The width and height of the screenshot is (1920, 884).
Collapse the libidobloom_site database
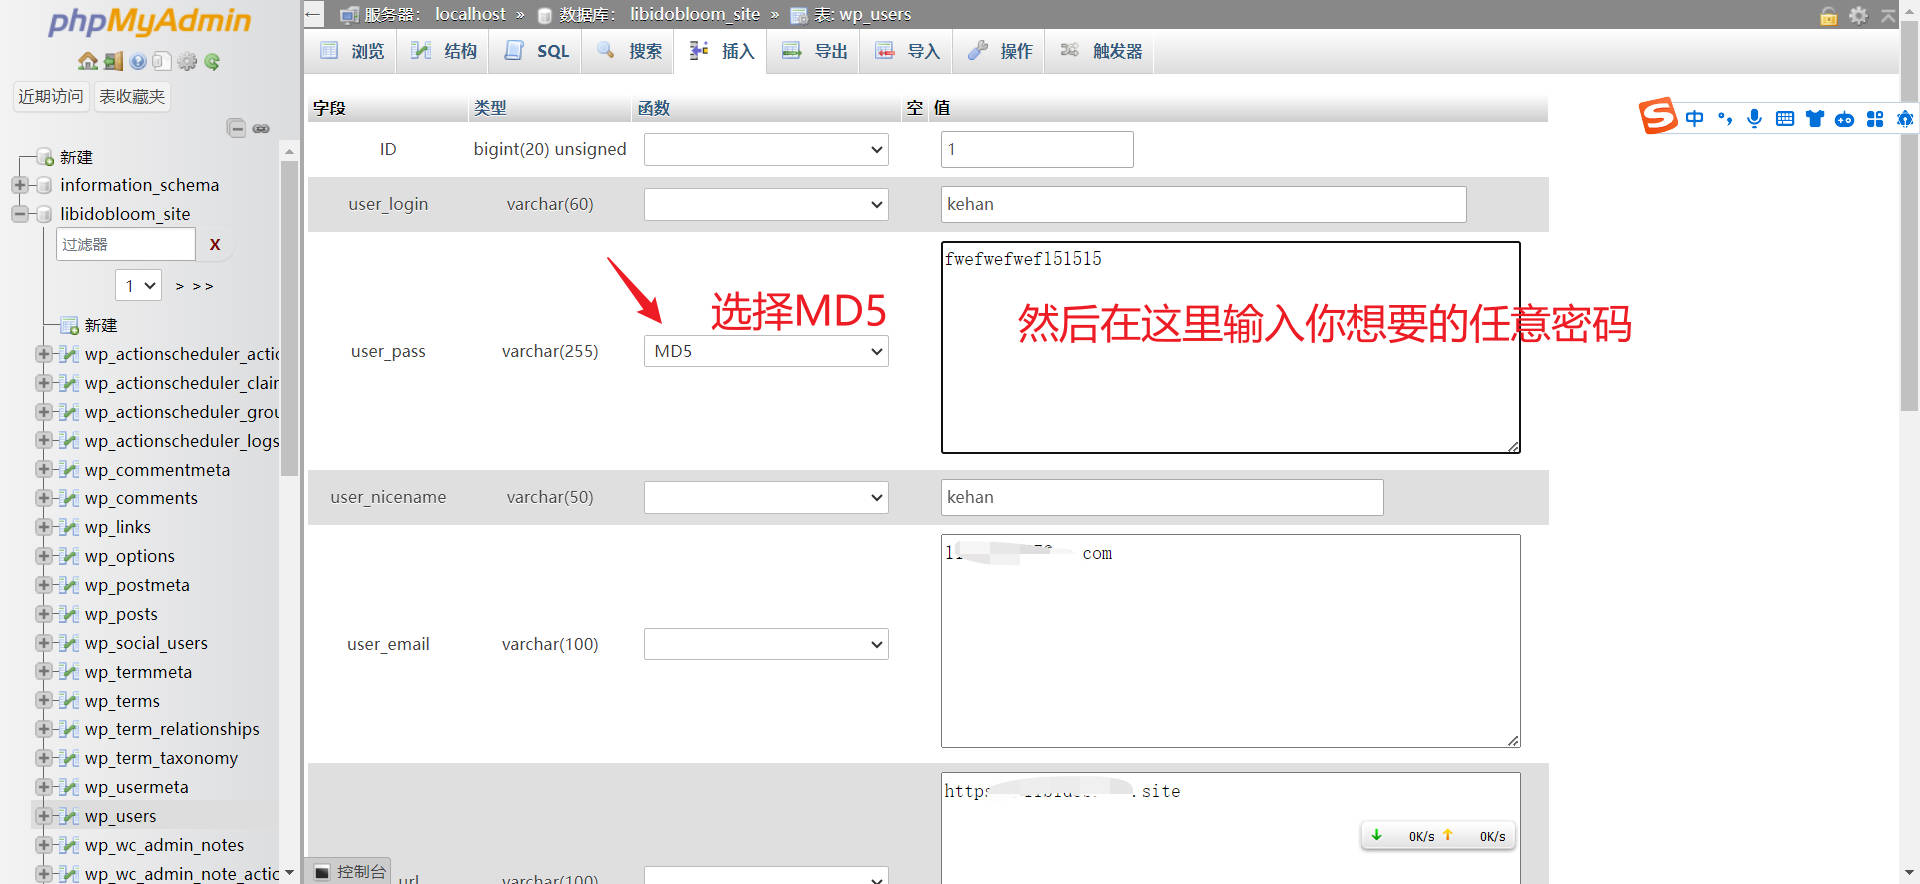tap(19, 214)
